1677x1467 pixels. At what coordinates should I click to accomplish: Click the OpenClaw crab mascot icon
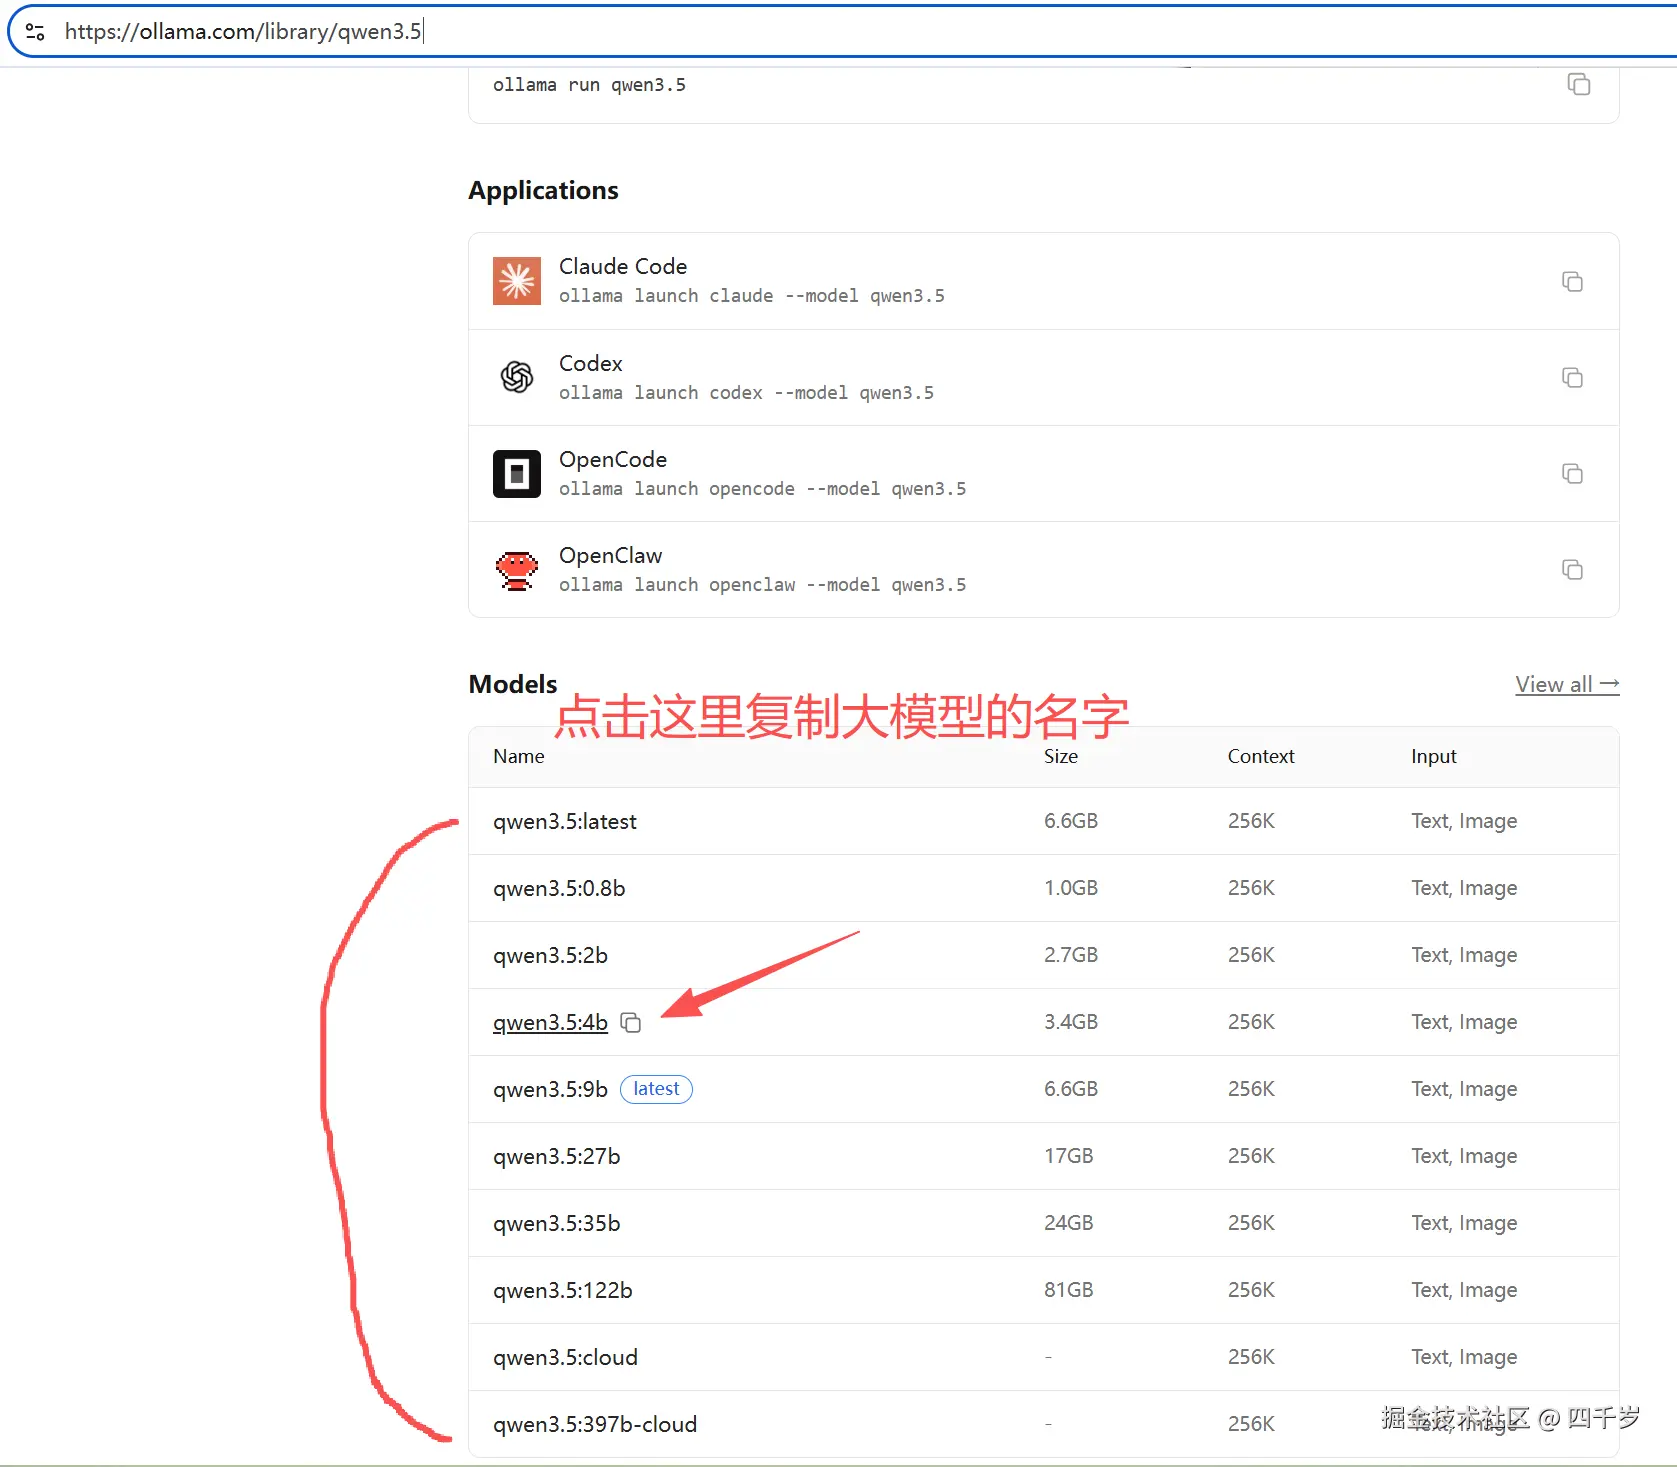coord(516,569)
